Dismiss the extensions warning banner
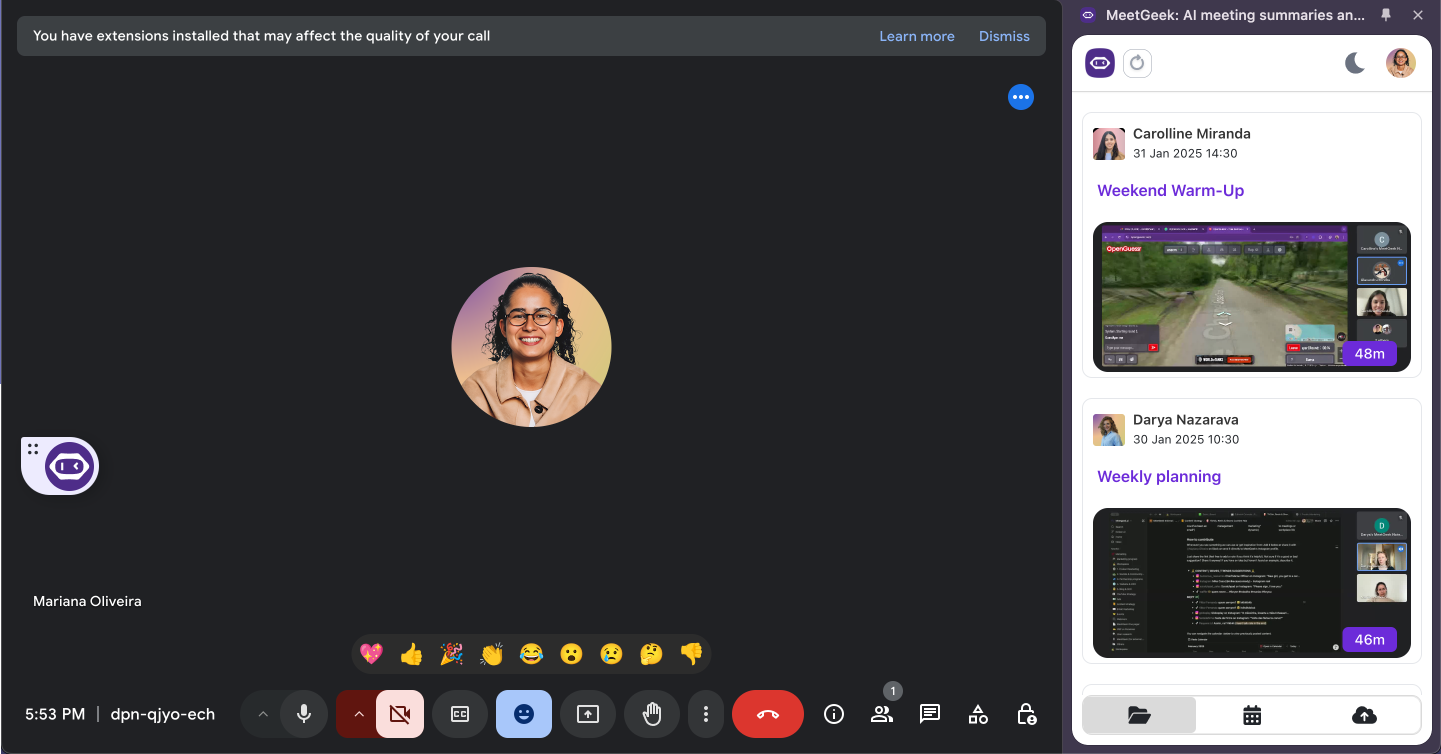This screenshot has height=754, width=1441. (x=1004, y=36)
